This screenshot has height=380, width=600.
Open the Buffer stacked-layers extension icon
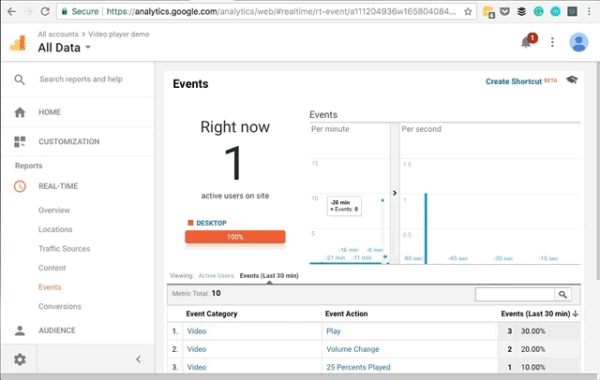tap(522, 11)
